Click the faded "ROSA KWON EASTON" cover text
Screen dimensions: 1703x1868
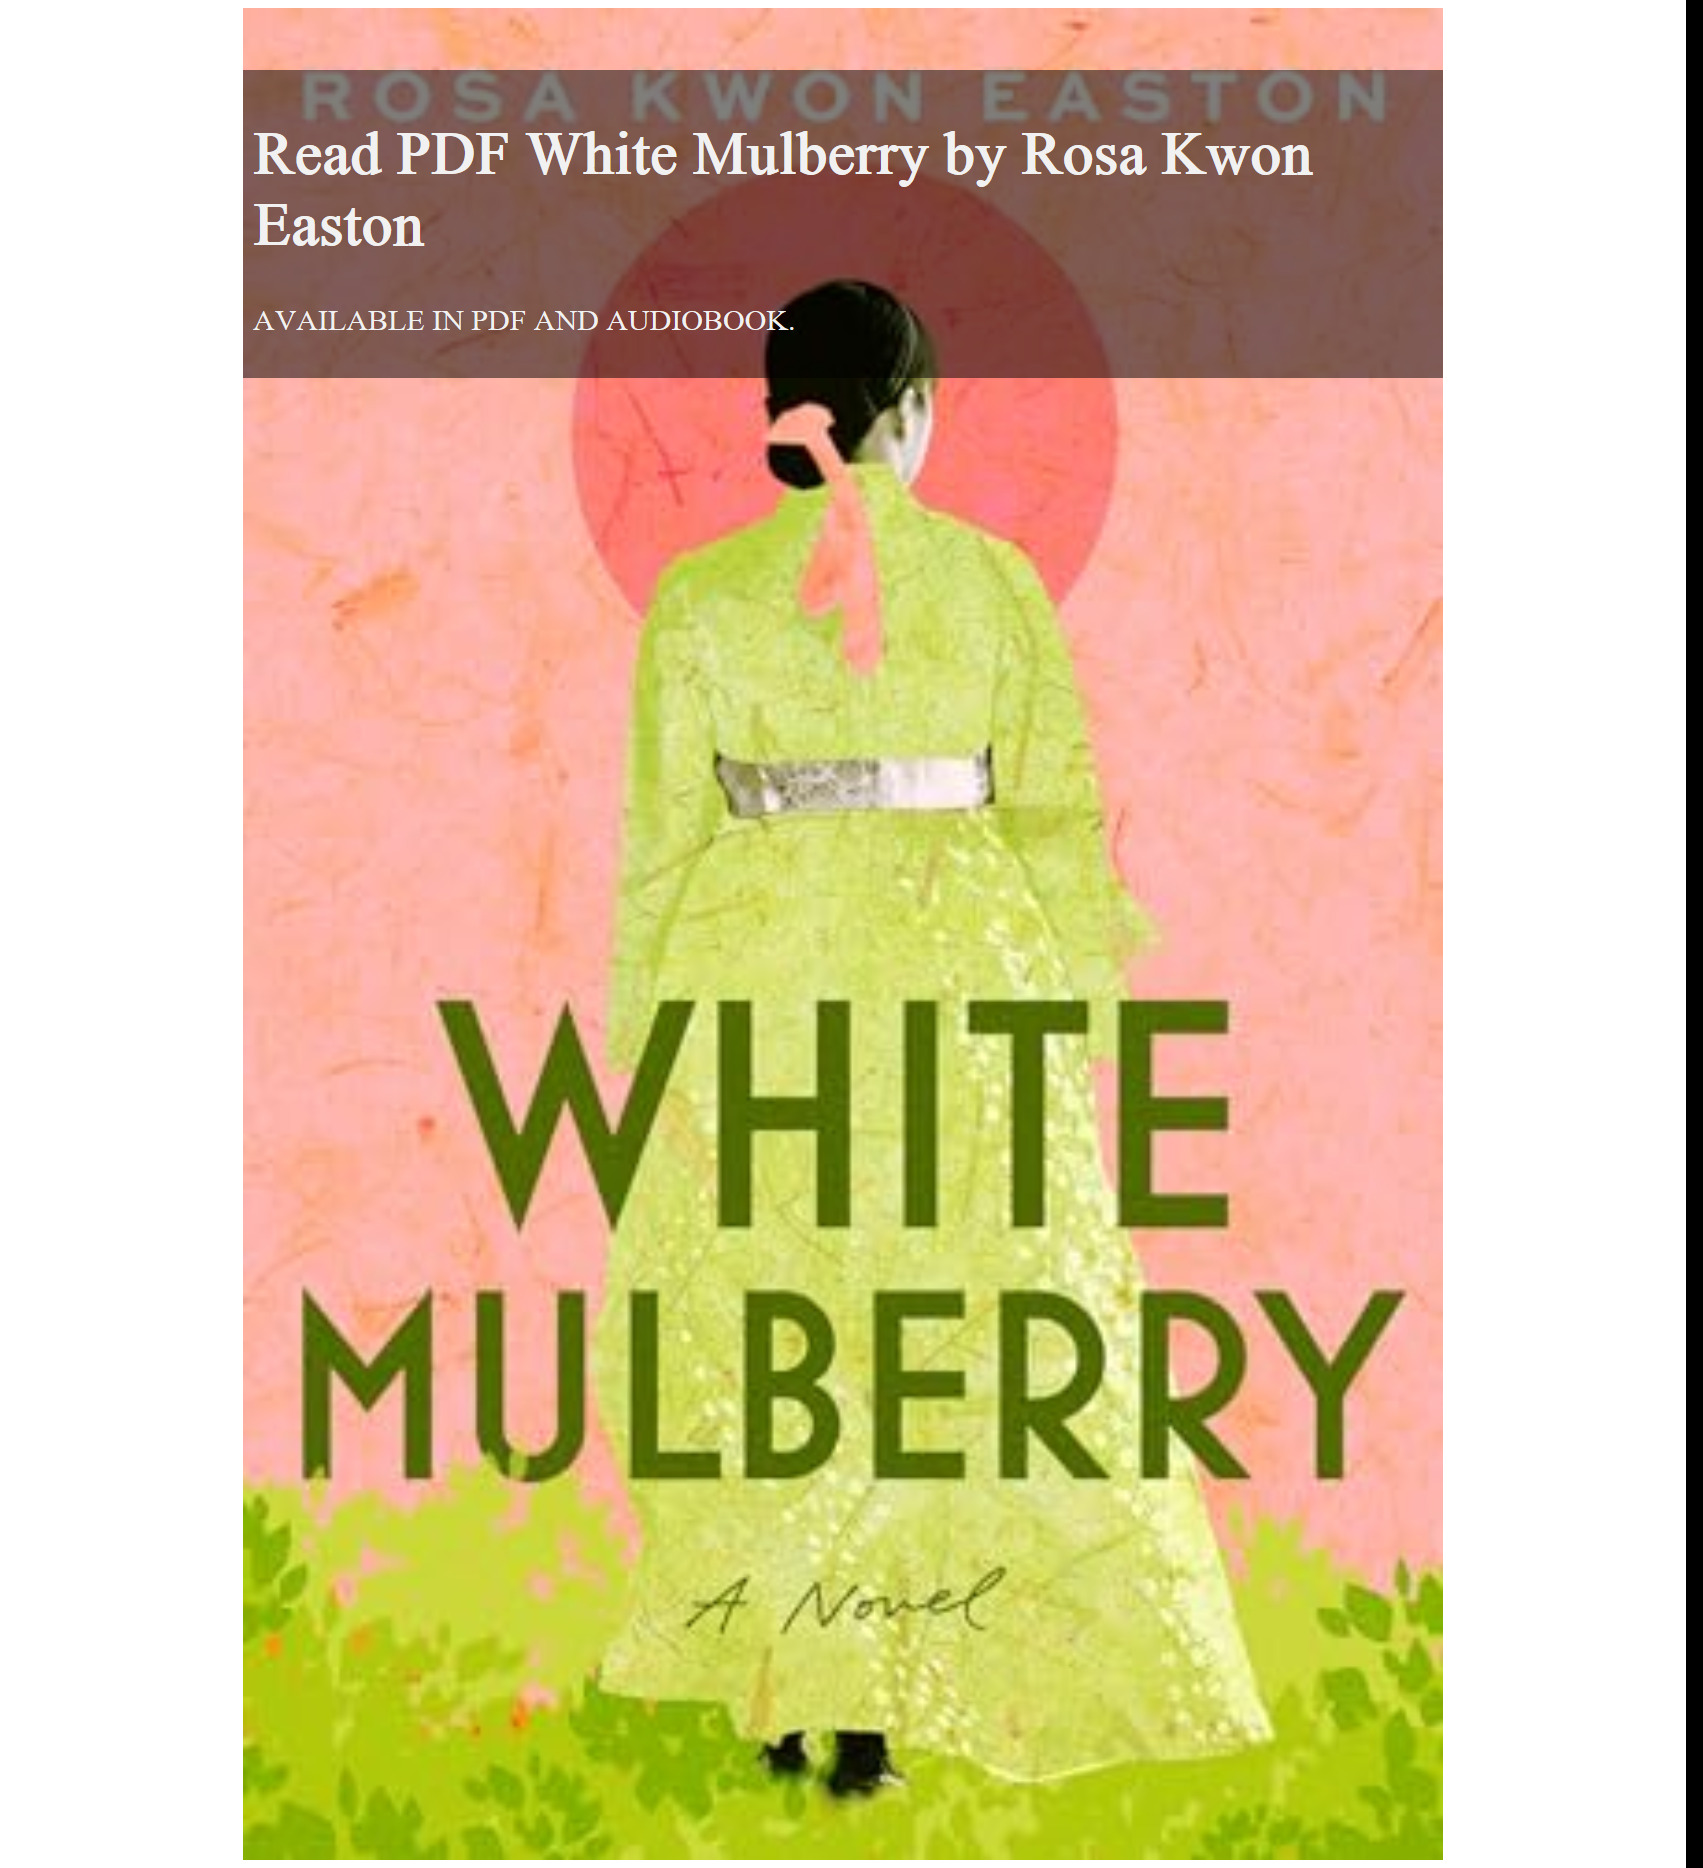tap(843, 96)
